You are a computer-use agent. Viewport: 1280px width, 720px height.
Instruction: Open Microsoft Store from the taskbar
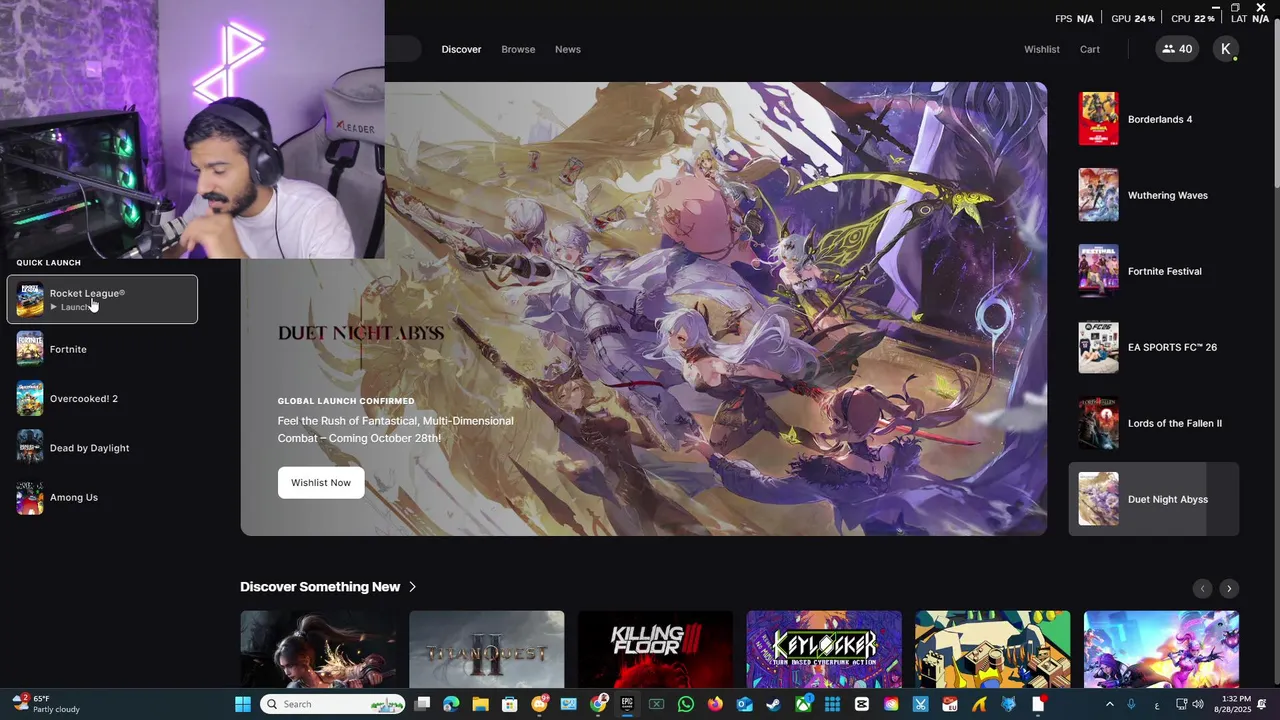[x=509, y=704]
